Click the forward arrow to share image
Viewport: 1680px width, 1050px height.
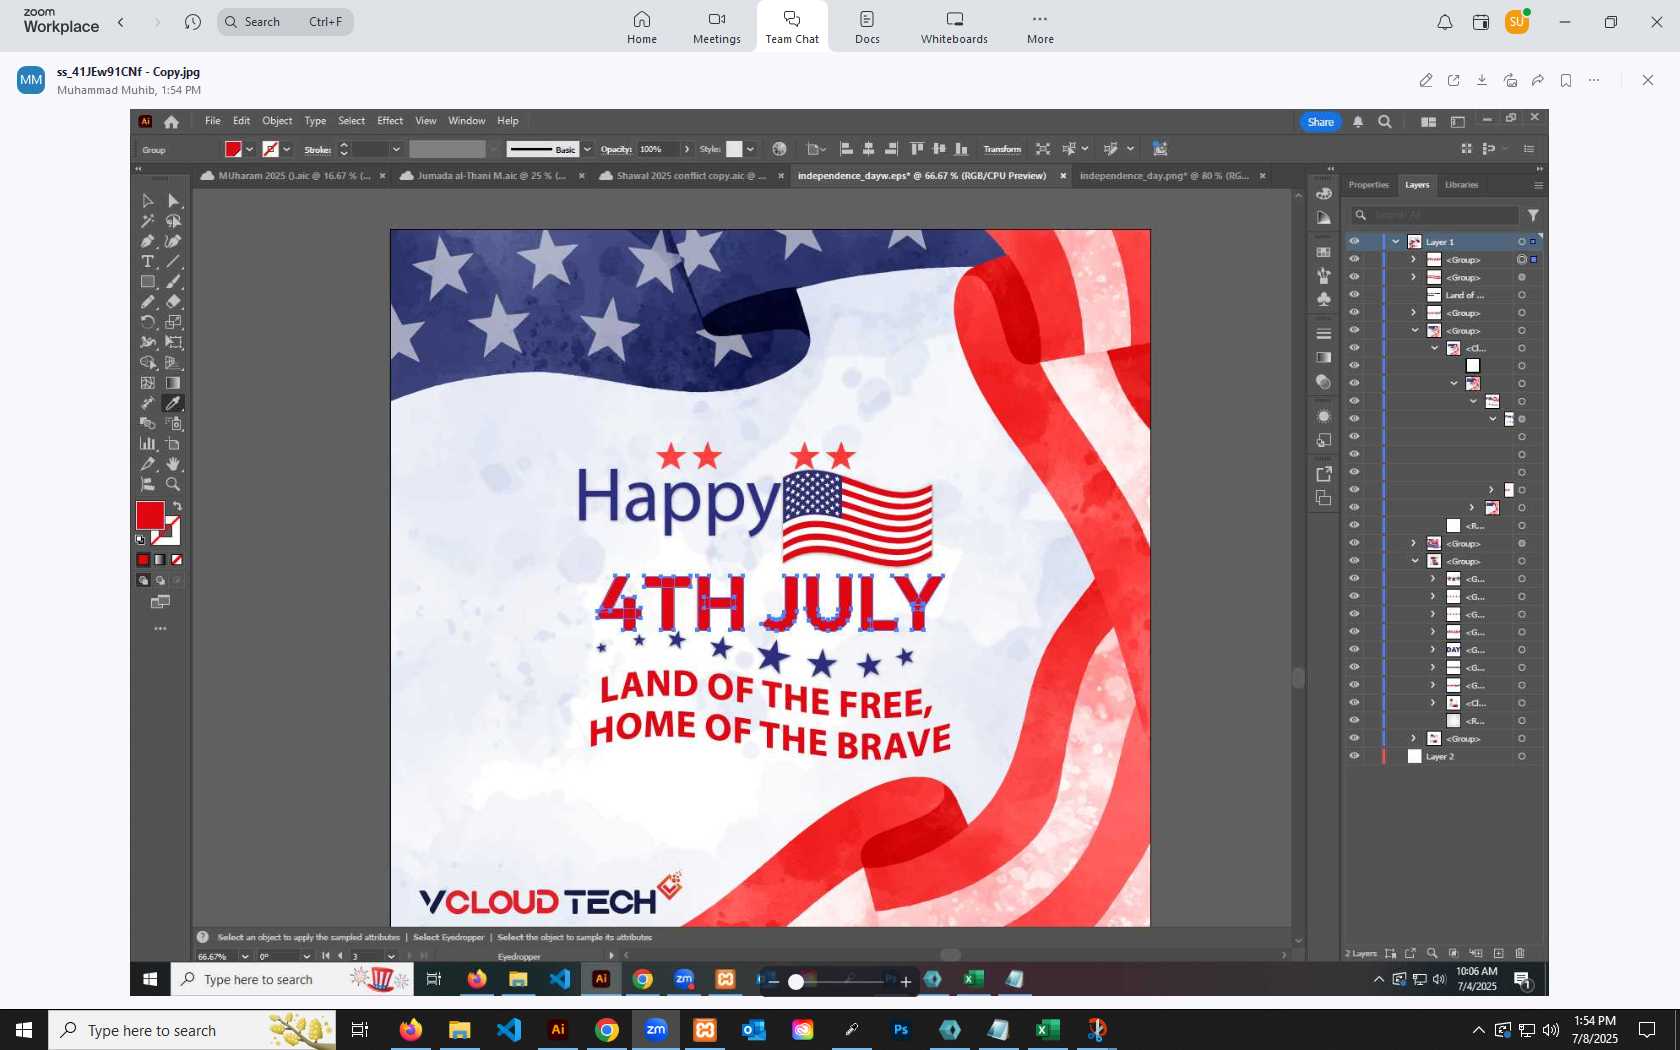pos(1538,81)
